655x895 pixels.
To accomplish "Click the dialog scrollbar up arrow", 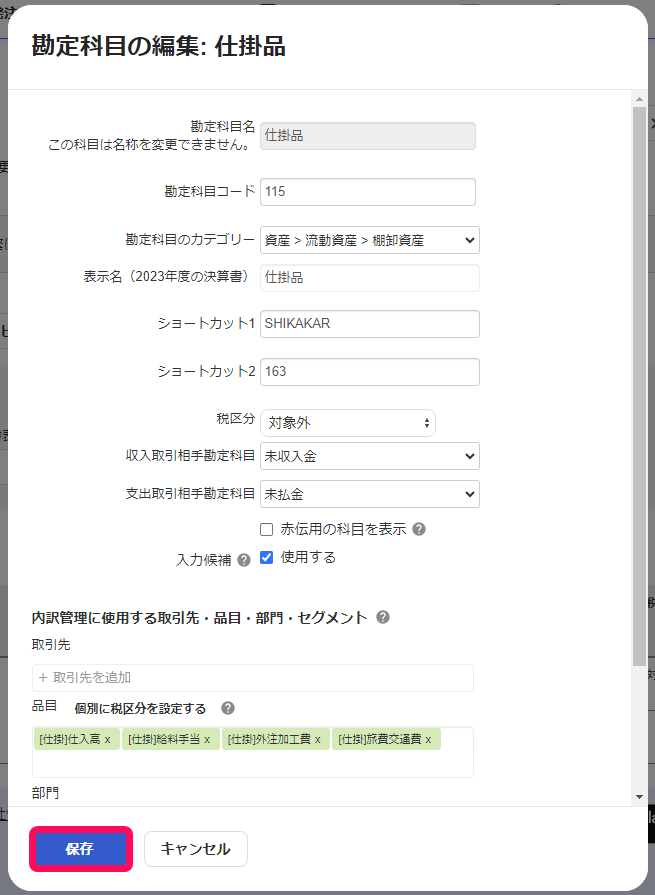I will 640,99.
